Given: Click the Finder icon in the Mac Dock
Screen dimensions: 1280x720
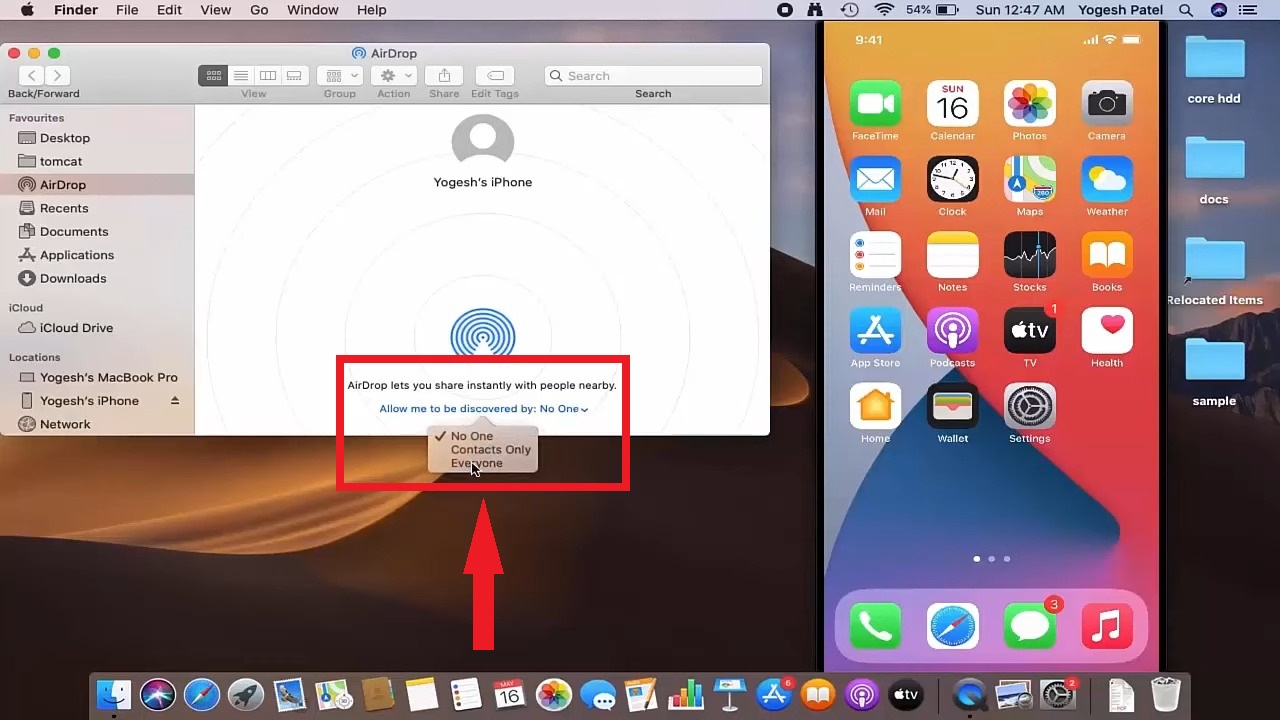Looking at the screenshot, I should point(113,694).
